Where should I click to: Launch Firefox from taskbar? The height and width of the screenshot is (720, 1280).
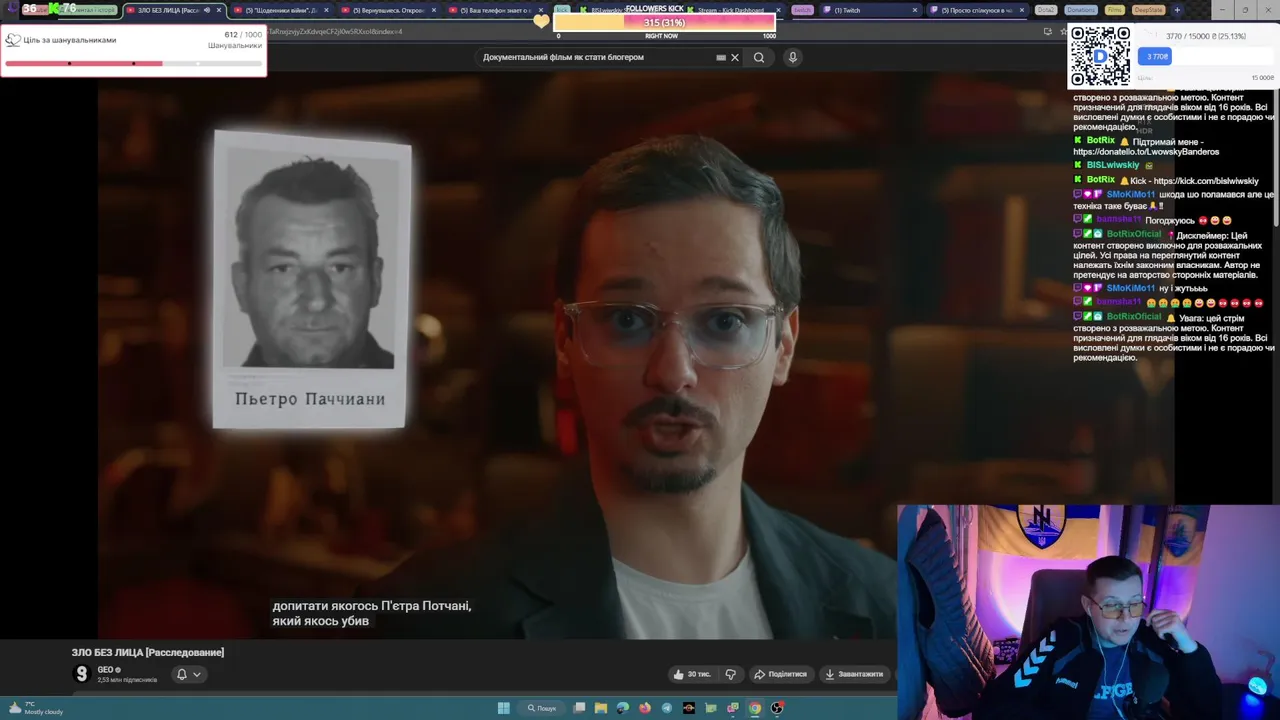(x=645, y=708)
